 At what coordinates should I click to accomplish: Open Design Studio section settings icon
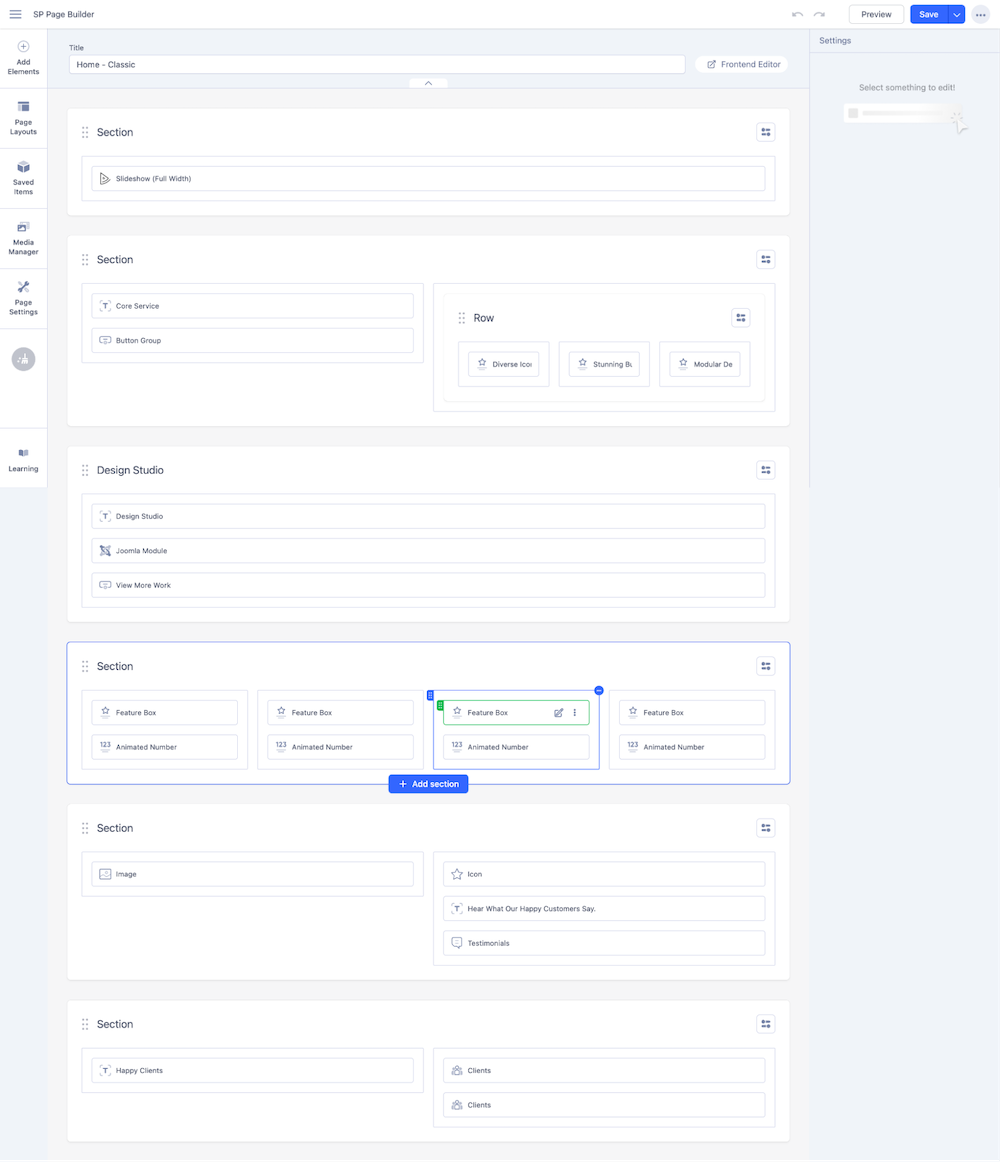tap(766, 470)
